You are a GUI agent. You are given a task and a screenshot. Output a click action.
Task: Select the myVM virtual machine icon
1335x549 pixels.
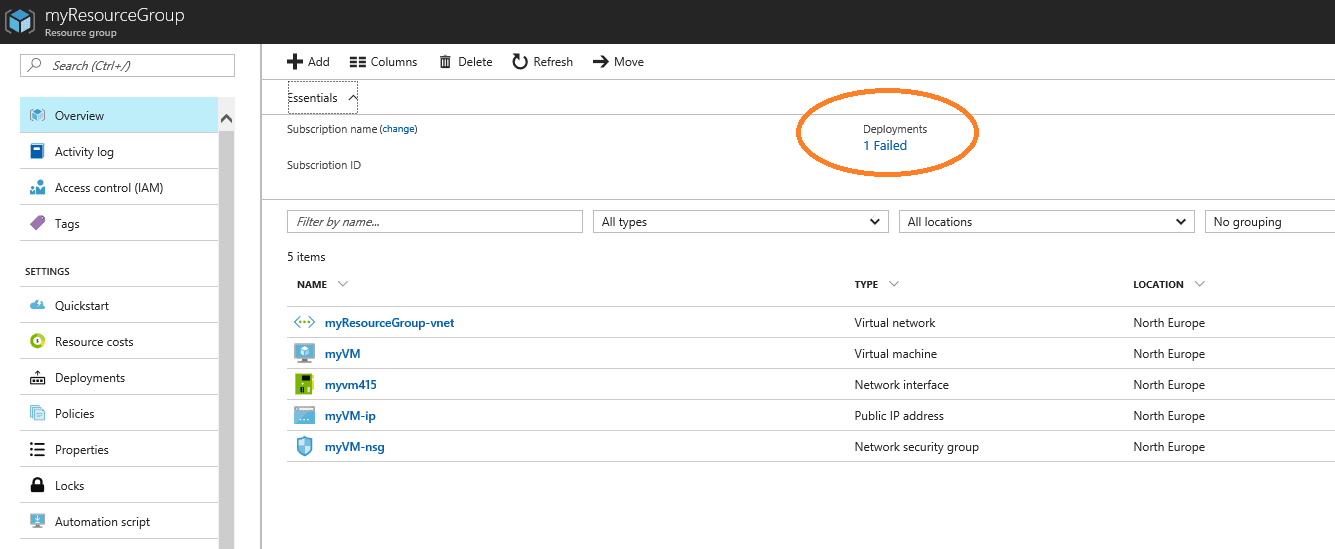click(304, 354)
